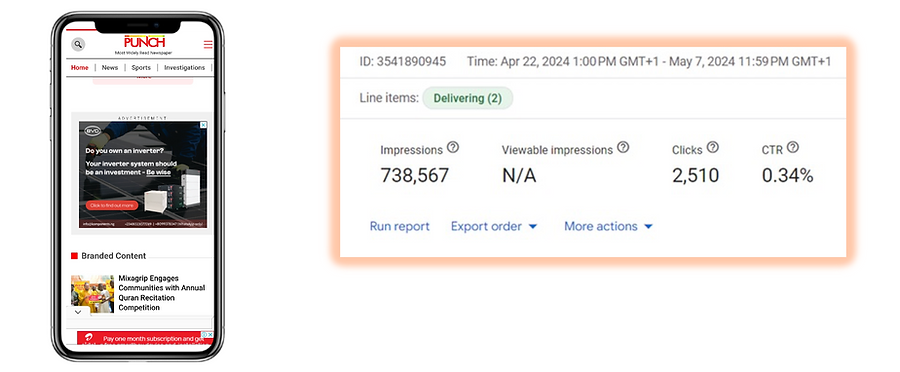Close the bottom banner ad via X icon

click(x=210, y=334)
